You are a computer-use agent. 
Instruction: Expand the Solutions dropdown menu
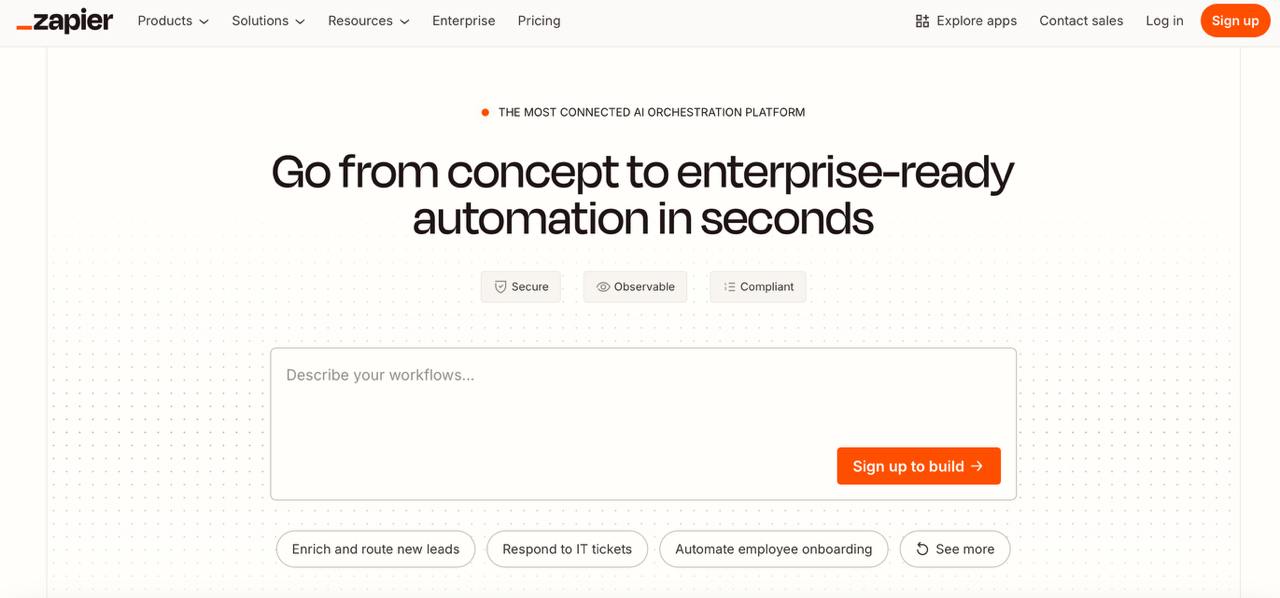coord(268,21)
